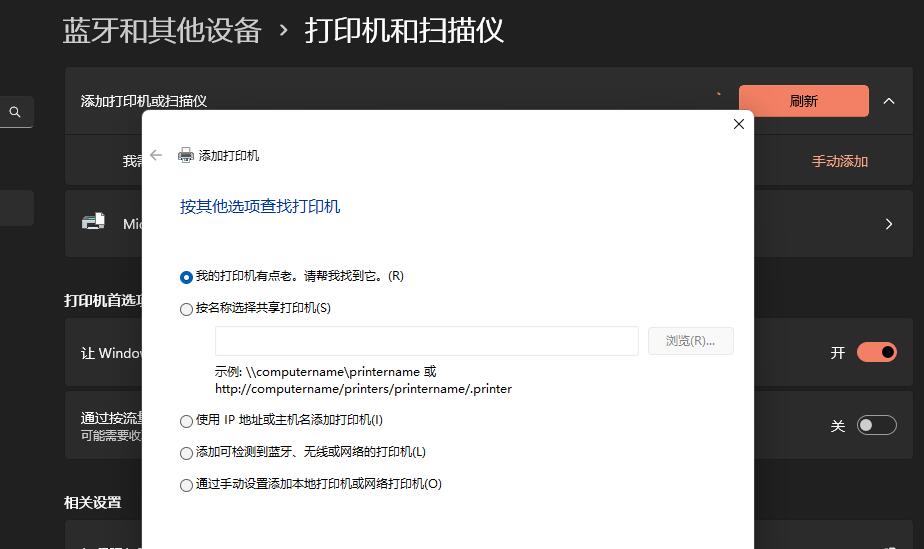Viewport: 924px width, 549px height.
Task: Turn off the default printer management toggle
Action: pos(876,352)
